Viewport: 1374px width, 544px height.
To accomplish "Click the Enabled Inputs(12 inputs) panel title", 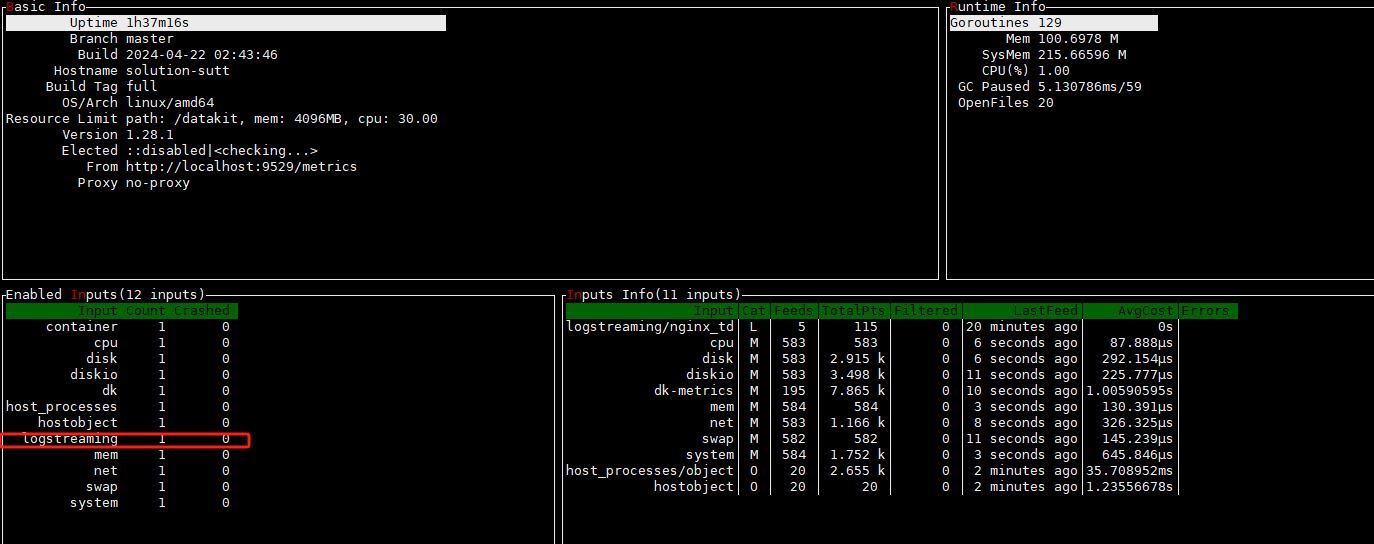I will (105, 295).
